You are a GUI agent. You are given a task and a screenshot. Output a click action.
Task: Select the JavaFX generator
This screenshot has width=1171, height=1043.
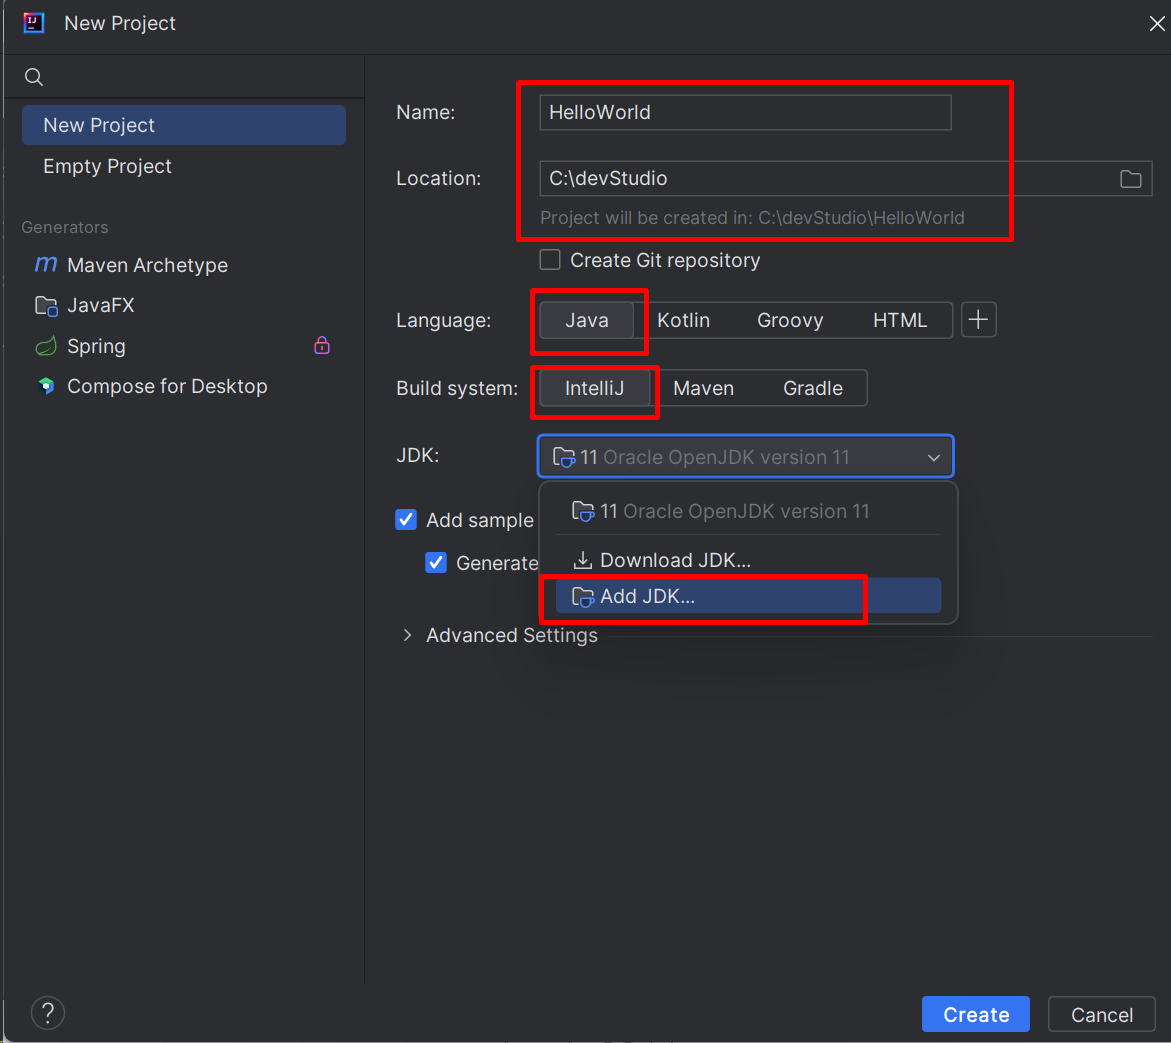(x=84, y=305)
